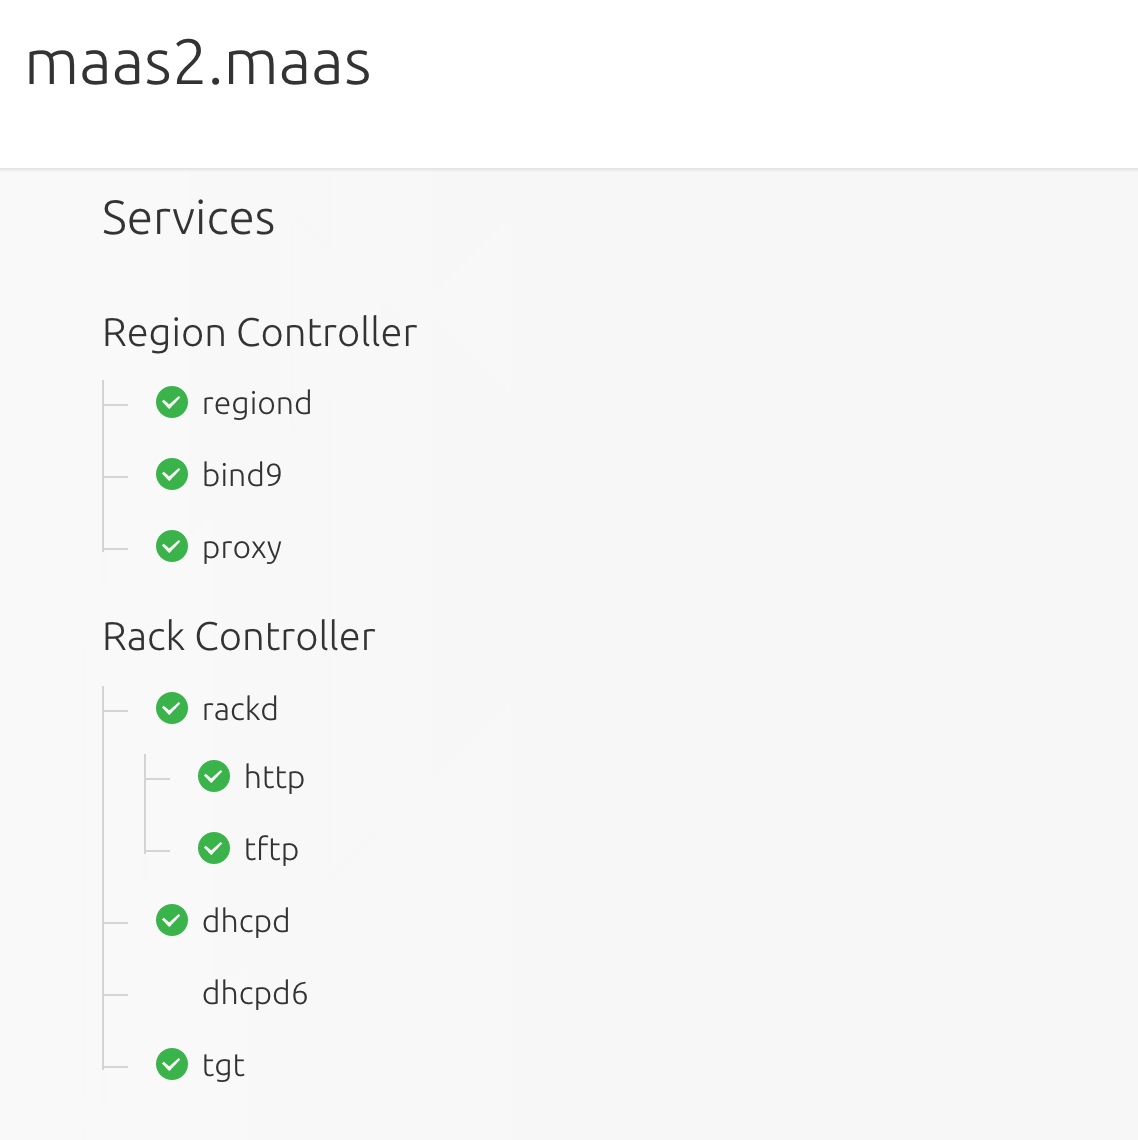1138x1140 pixels.
Task: Select the rackd service label
Action: [x=240, y=709]
